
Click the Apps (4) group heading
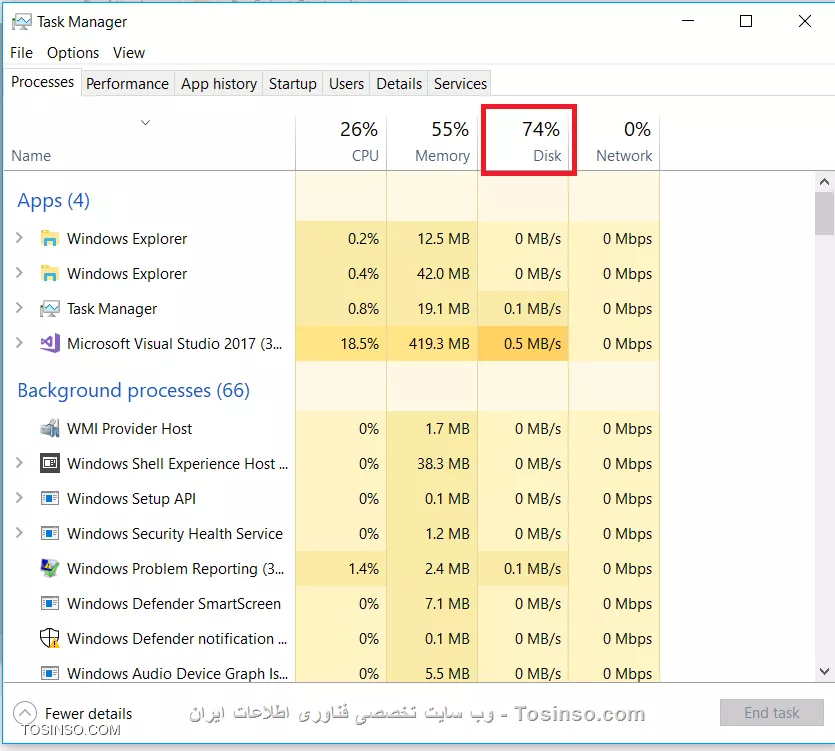click(53, 201)
